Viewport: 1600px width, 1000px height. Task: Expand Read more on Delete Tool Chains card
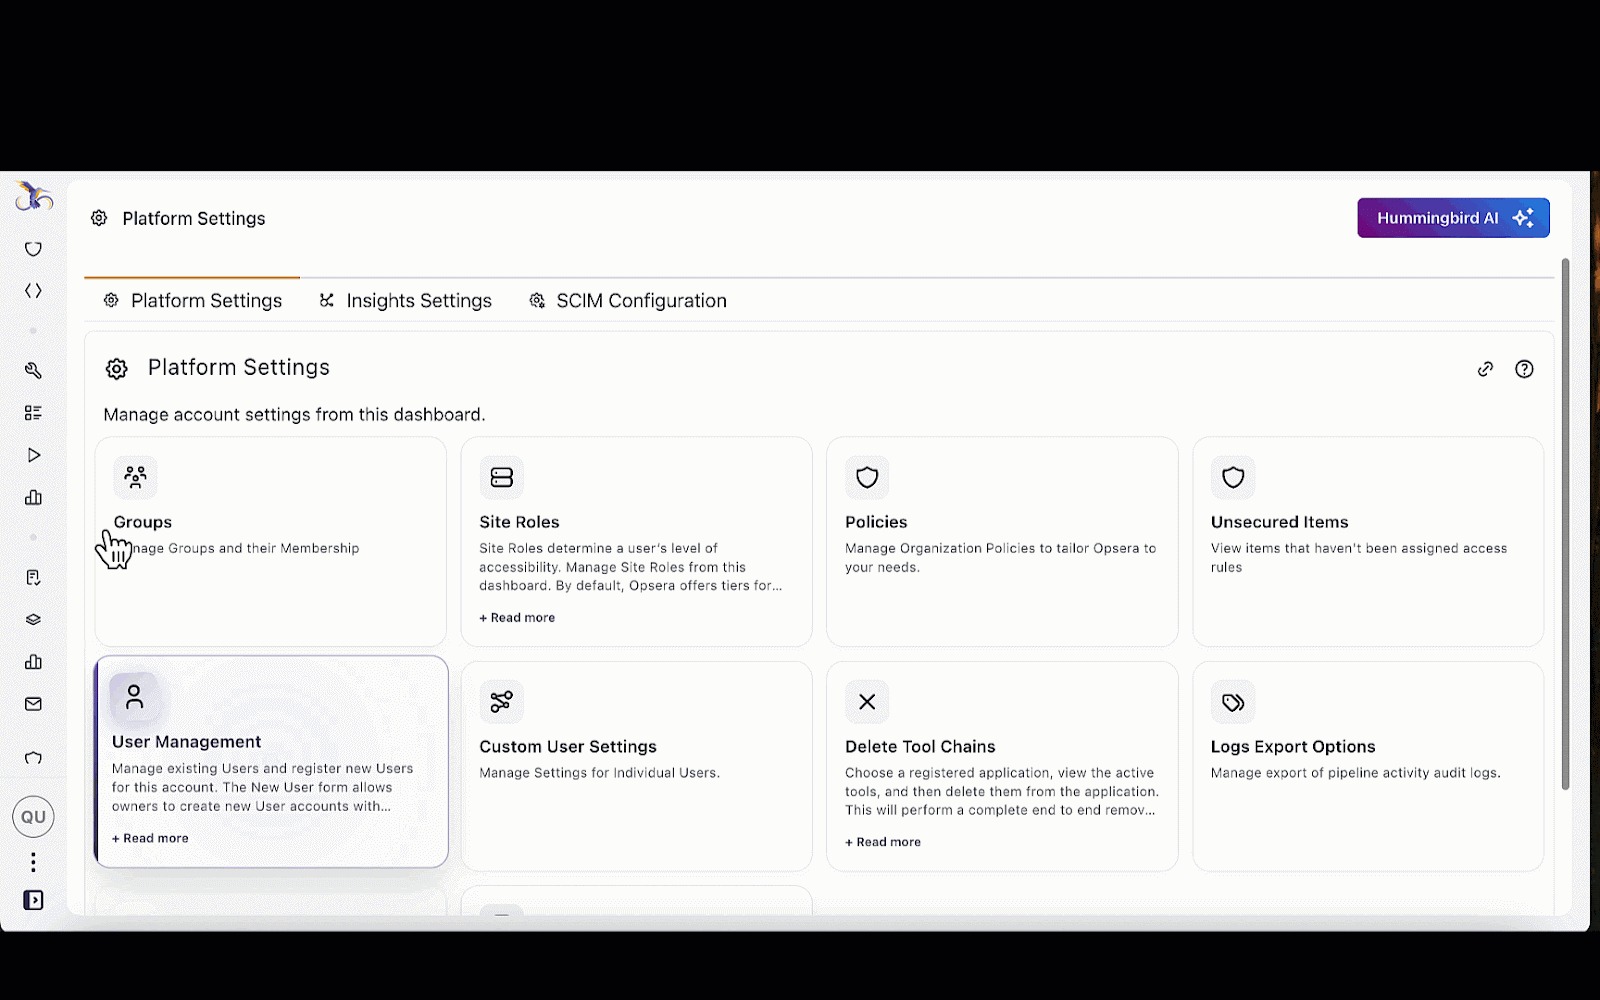point(883,842)
